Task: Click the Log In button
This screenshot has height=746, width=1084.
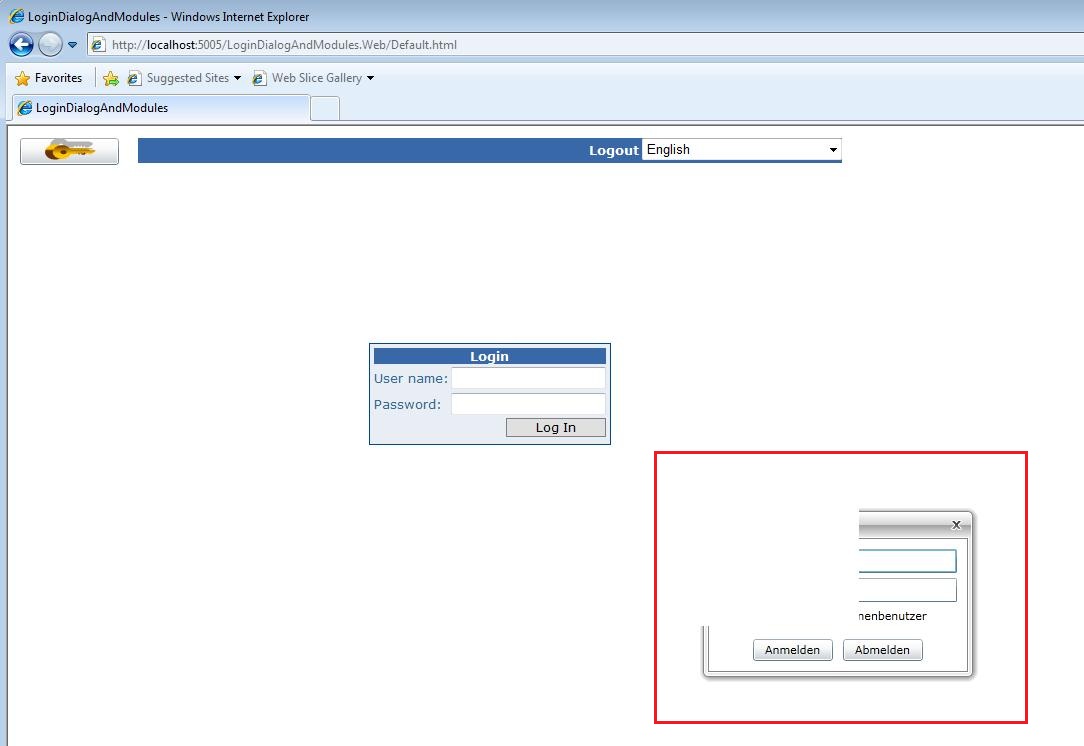Action: pos(555,428)
